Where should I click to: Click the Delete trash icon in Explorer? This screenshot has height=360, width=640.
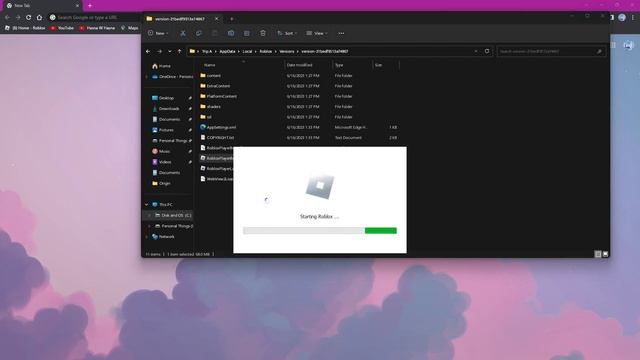(x=263, y=33)
